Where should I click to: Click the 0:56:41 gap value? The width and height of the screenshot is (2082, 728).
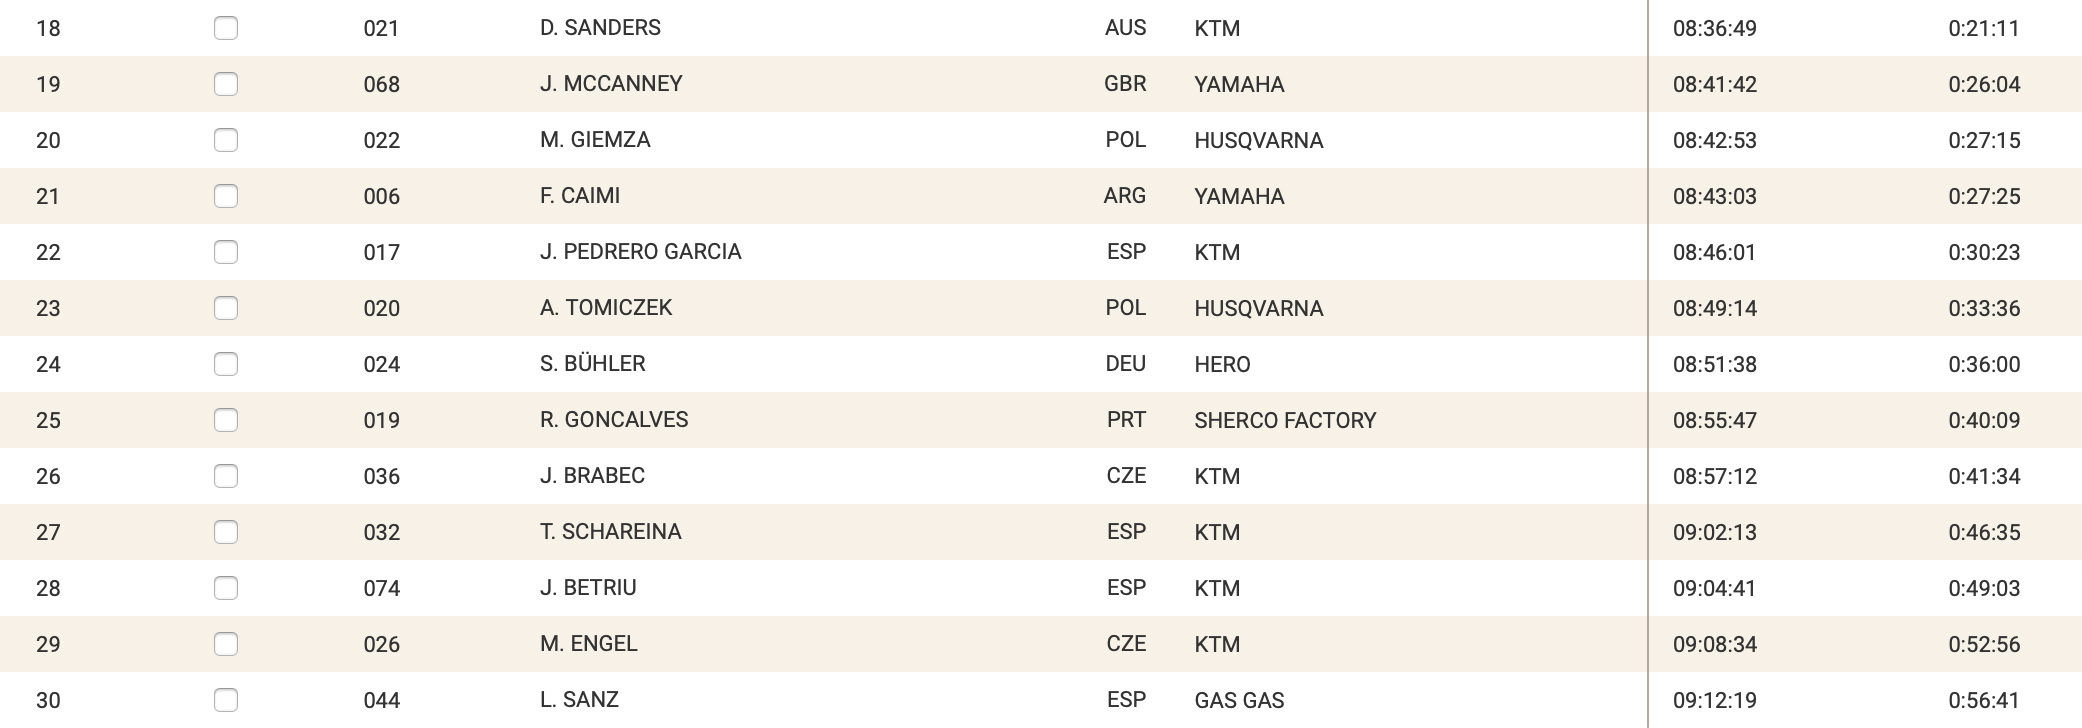pyautogui.click(x=1984, y=700)
